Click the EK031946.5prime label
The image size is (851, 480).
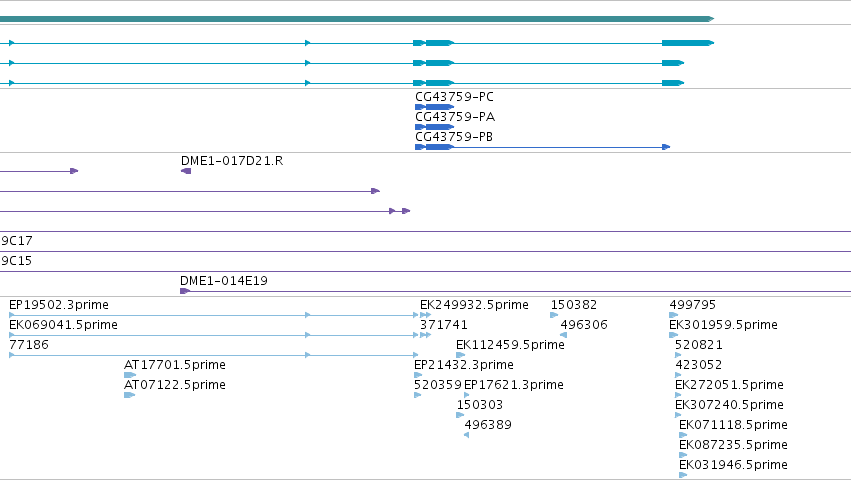pos(733,465)
